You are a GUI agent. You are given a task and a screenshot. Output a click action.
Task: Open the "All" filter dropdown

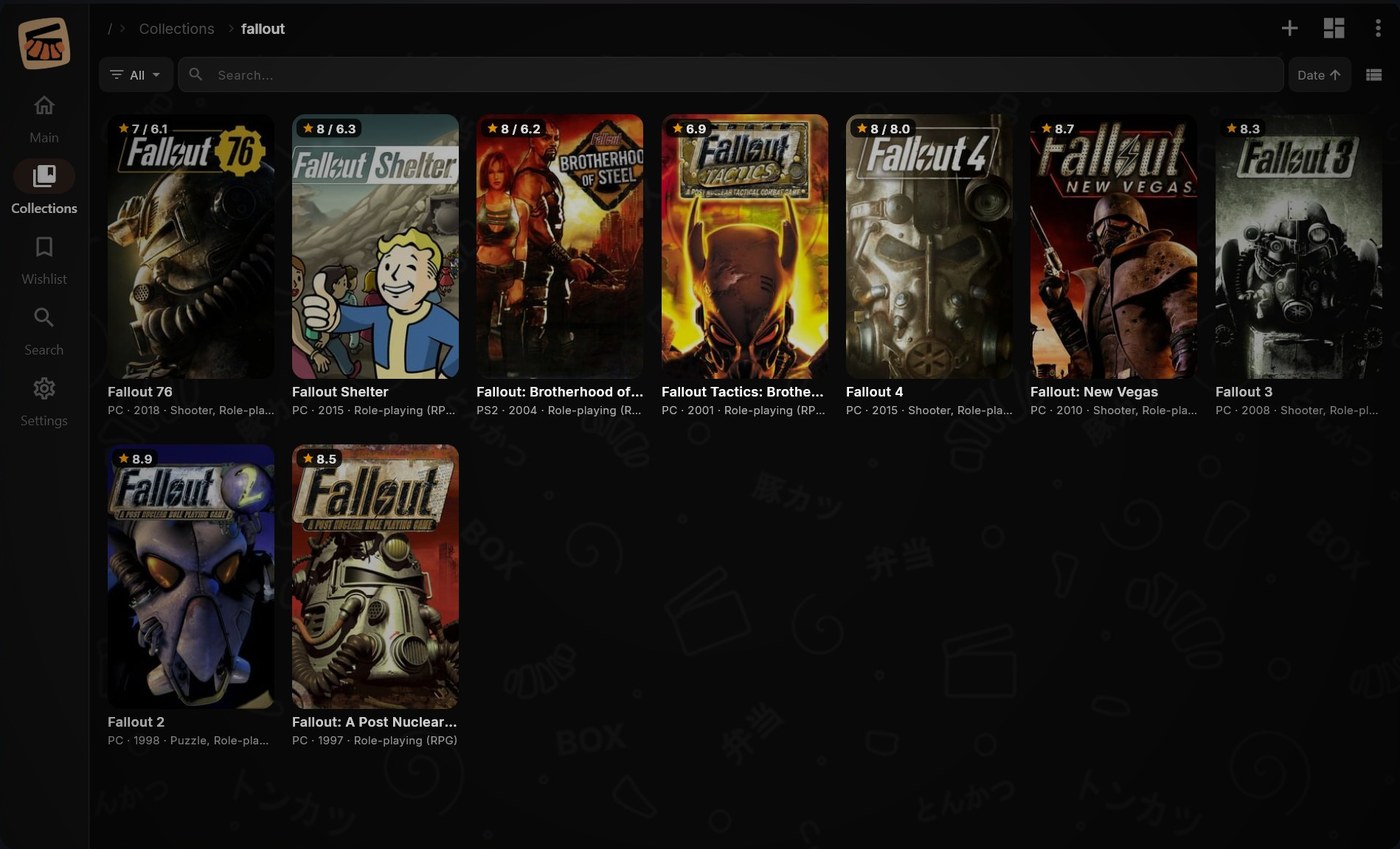point(136,74)
